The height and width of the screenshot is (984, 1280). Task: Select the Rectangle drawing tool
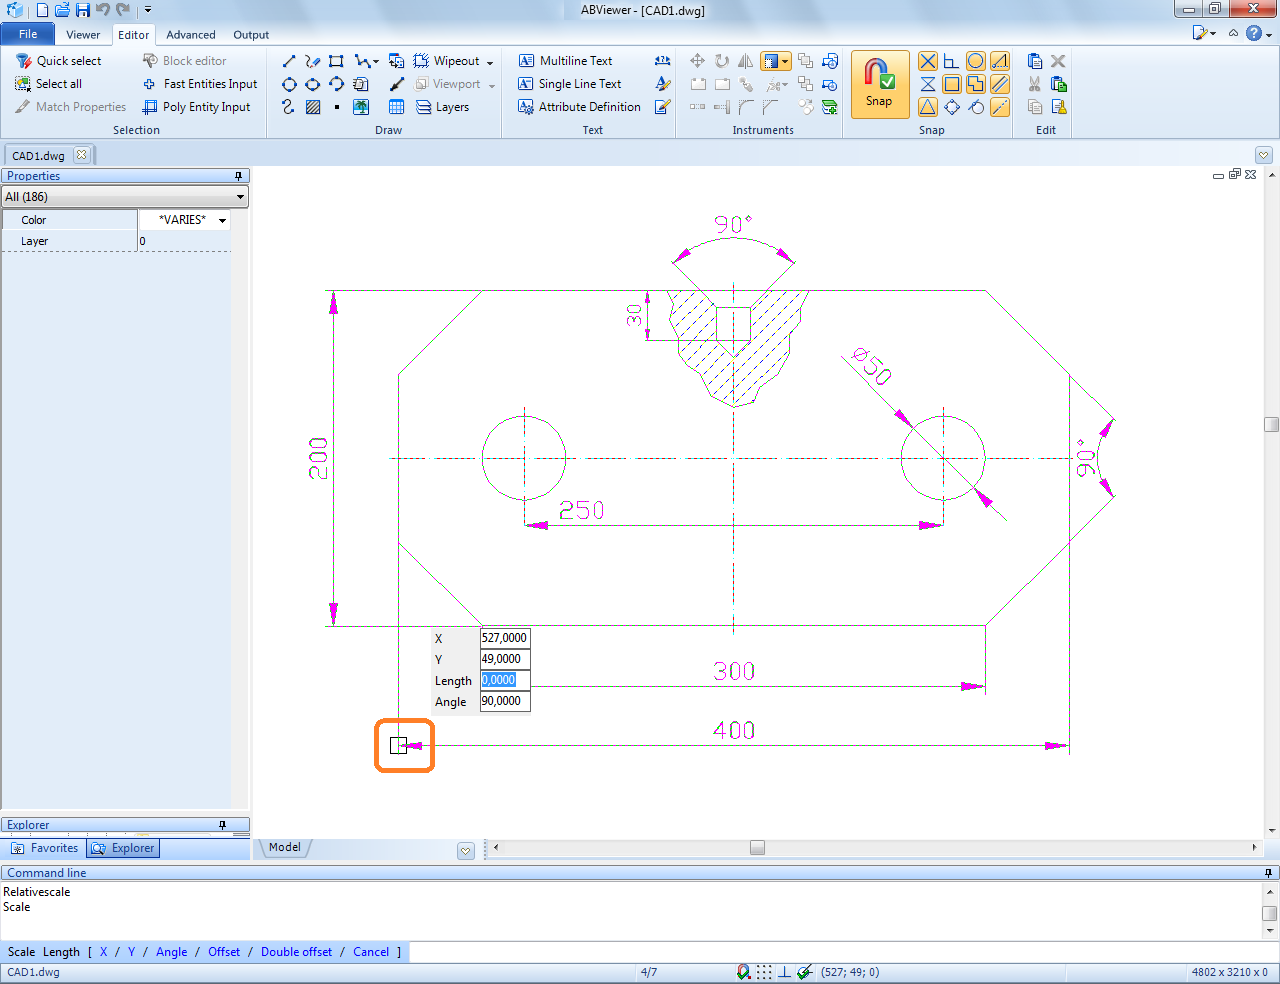point(336,61)
